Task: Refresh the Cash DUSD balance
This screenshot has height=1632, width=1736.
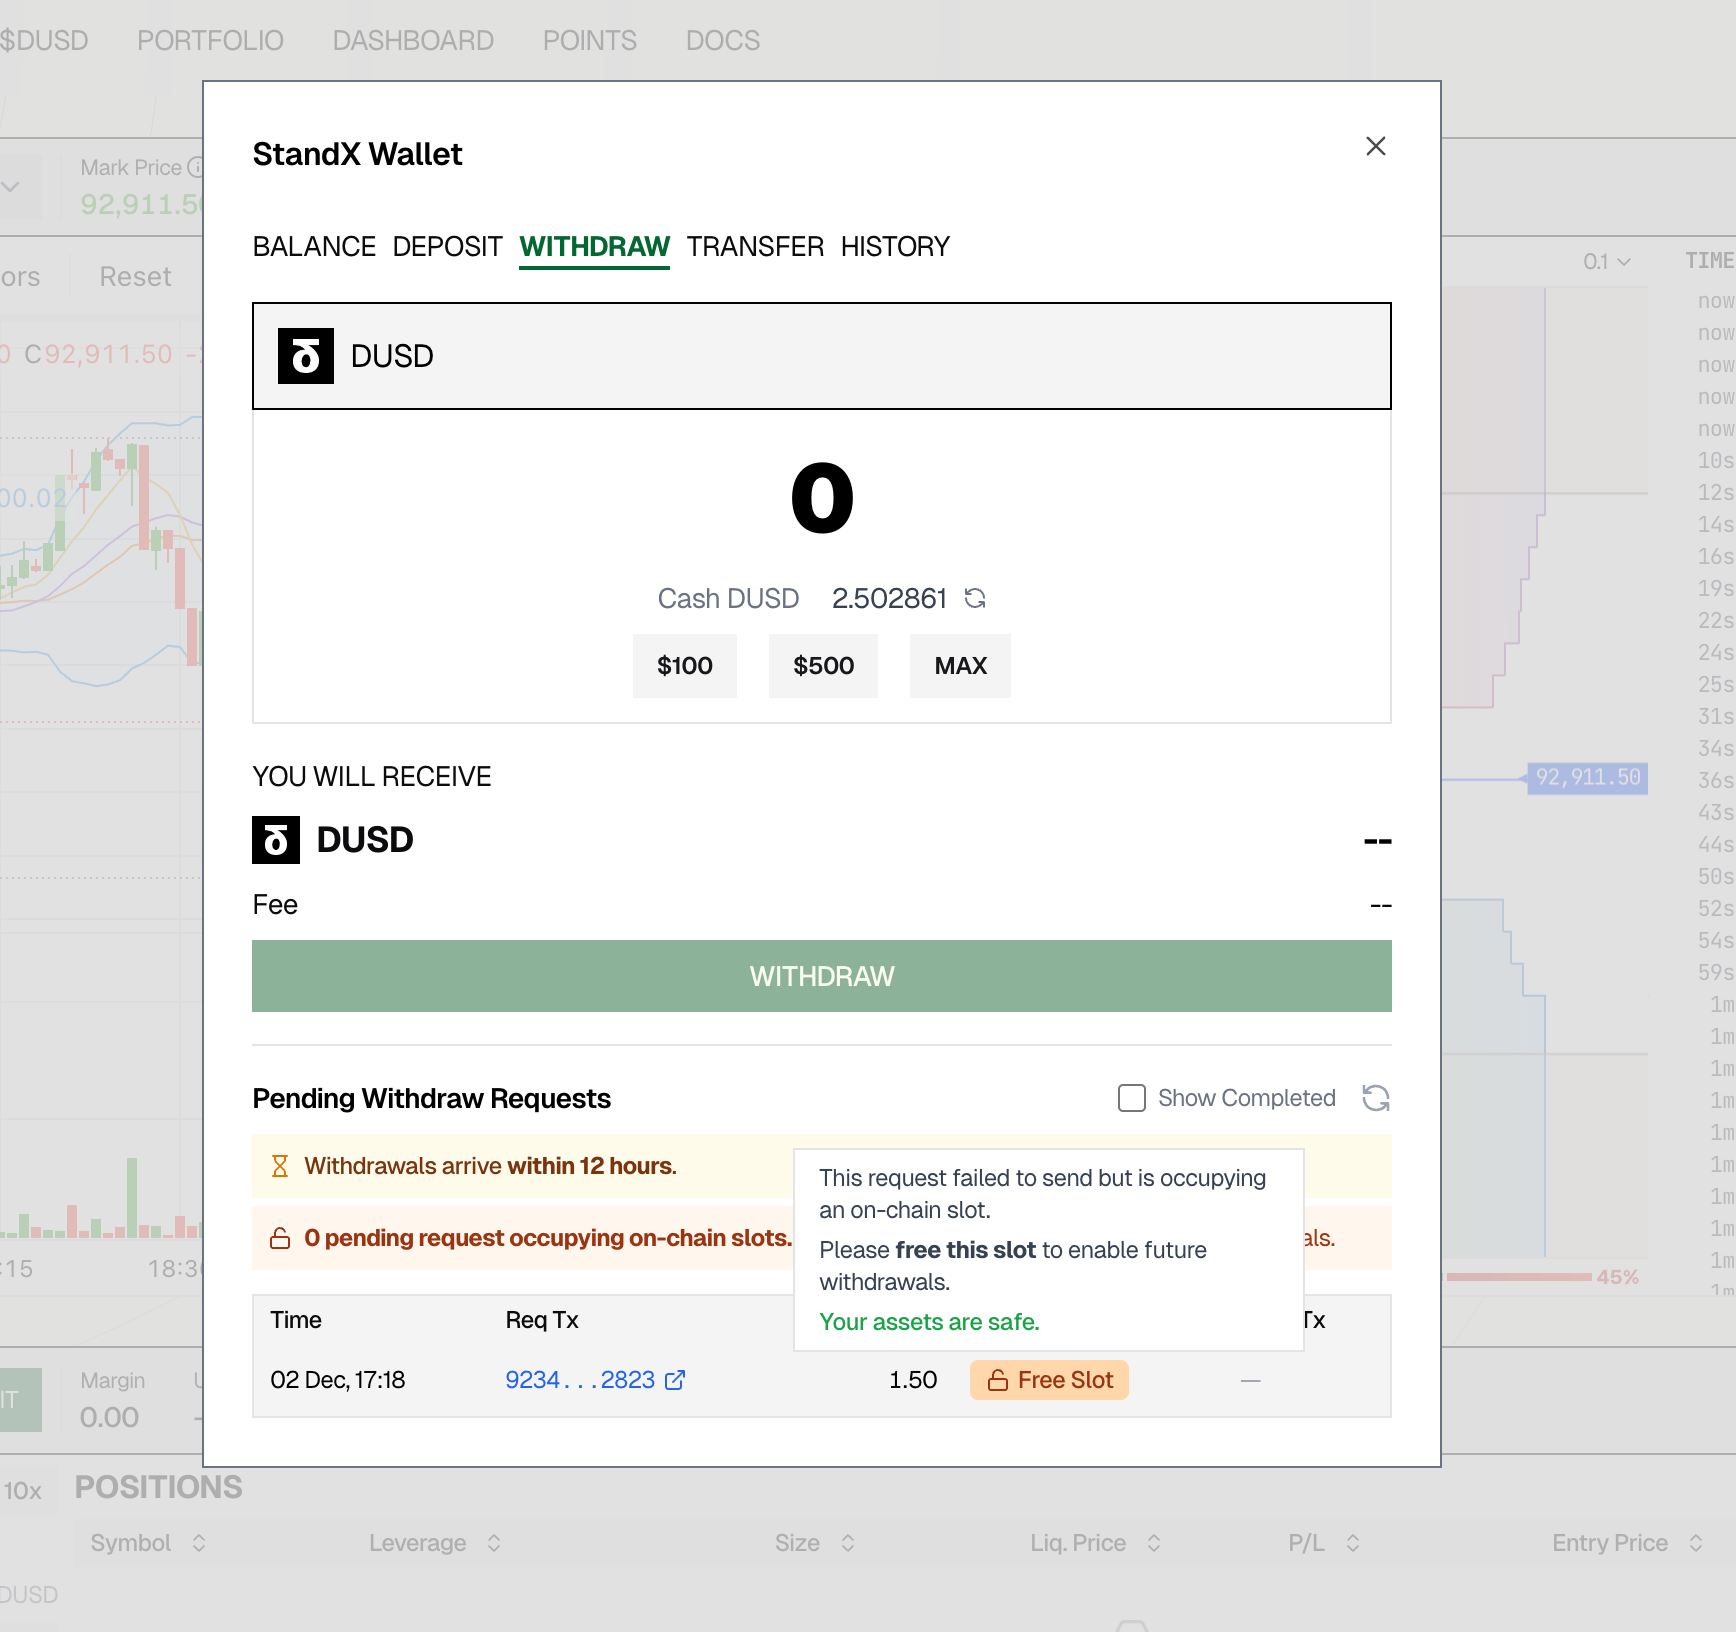Action: point(975,598)
